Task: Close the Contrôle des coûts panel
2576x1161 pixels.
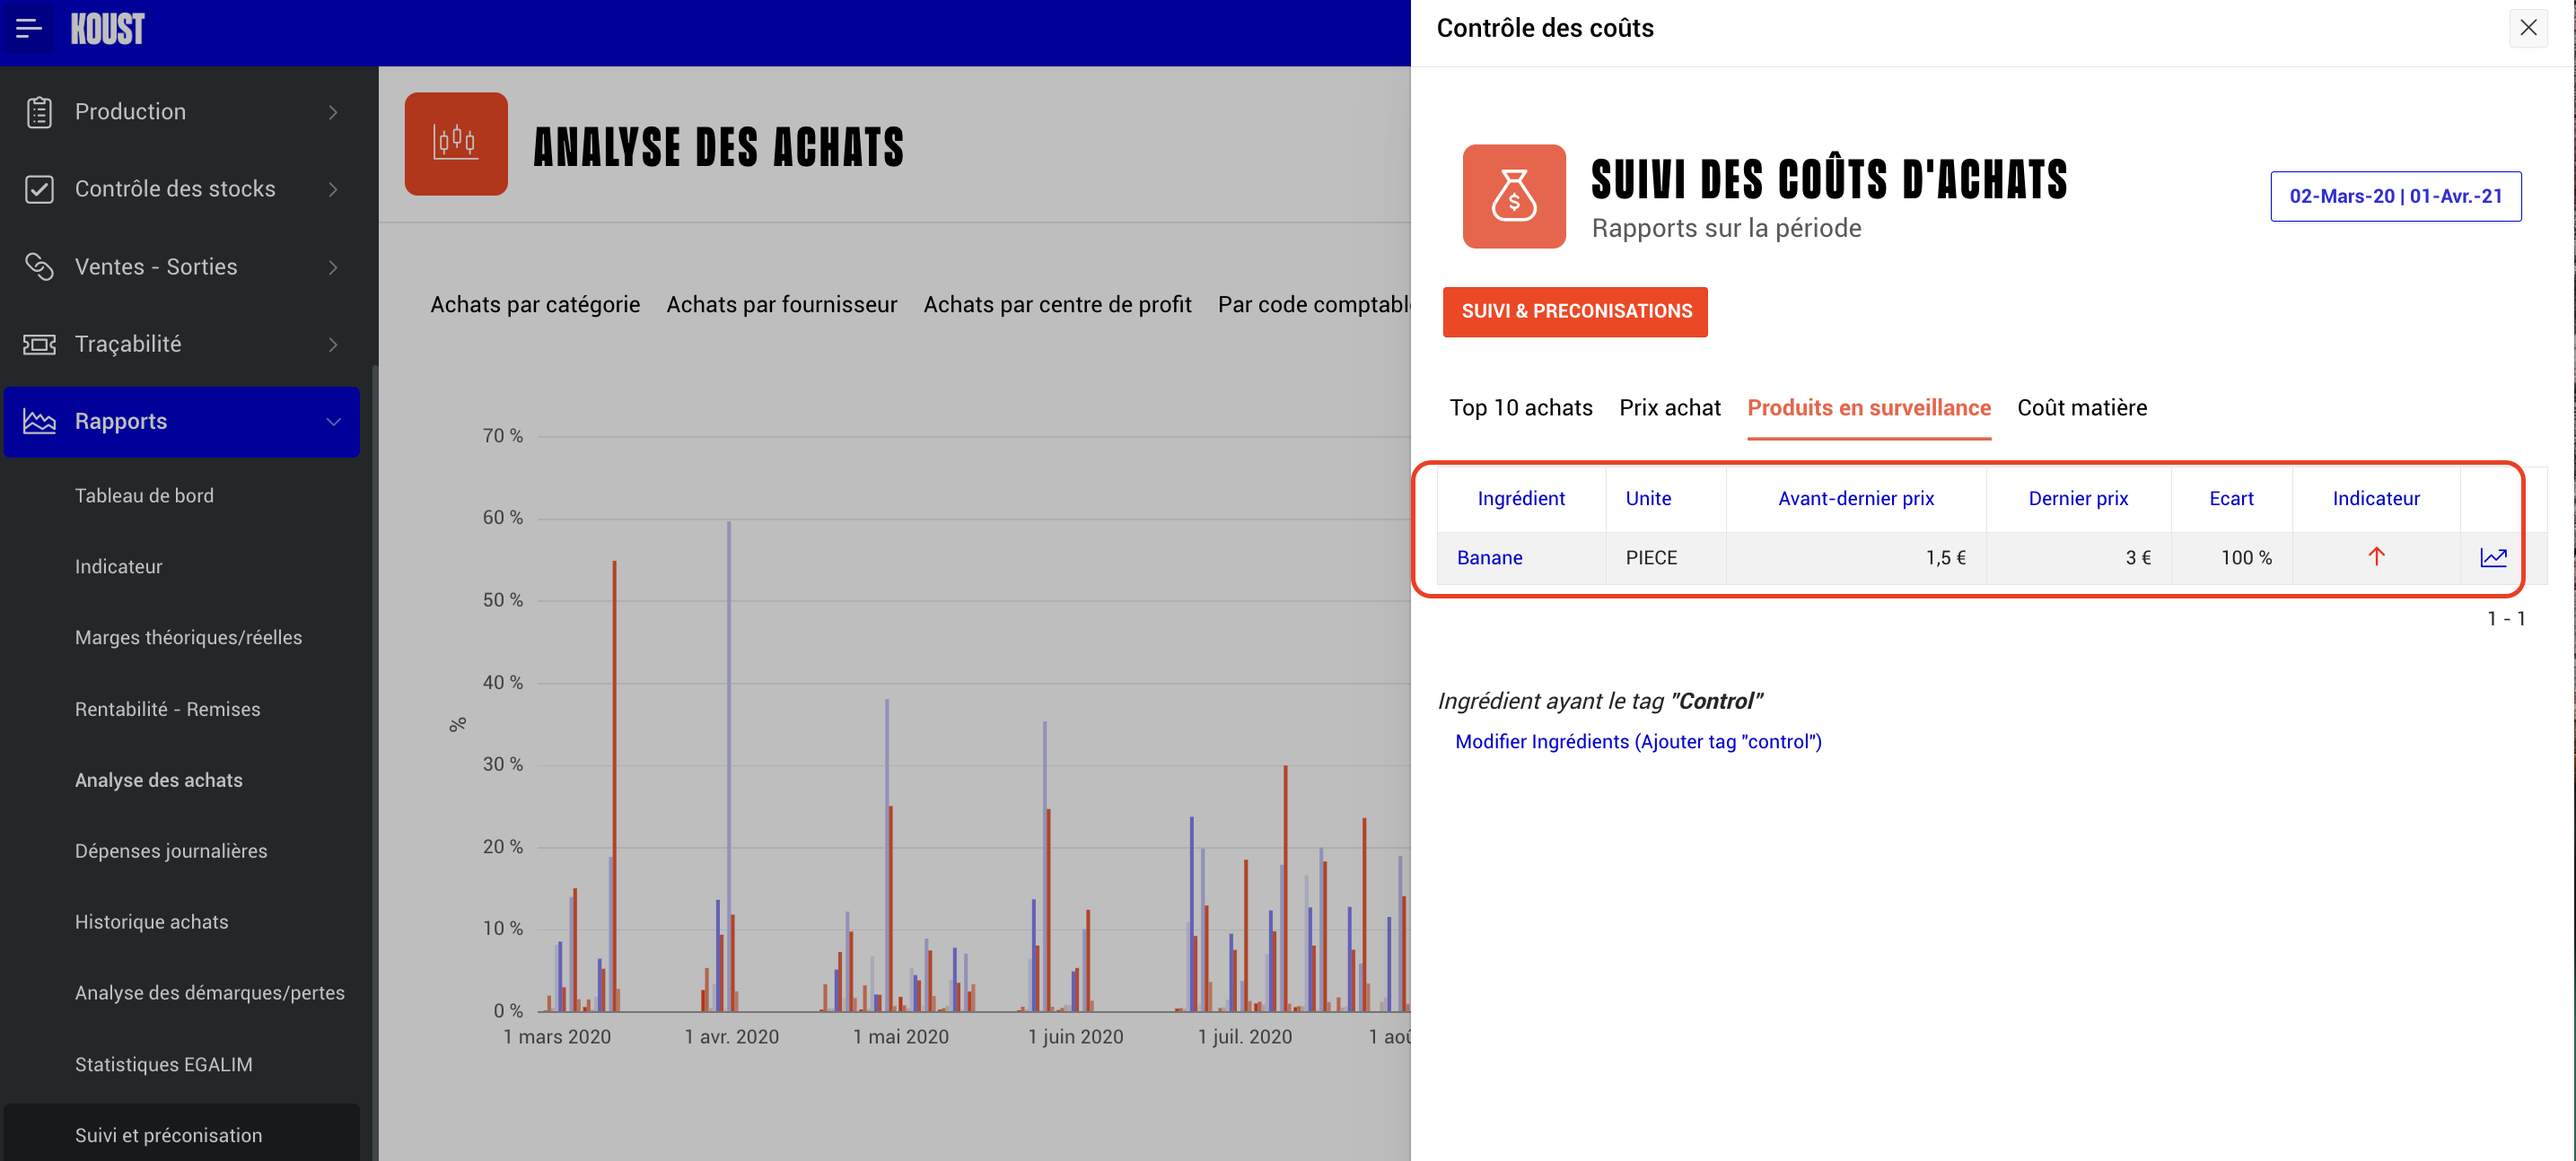Action: pyautogui.click(x=2528, y=28)
